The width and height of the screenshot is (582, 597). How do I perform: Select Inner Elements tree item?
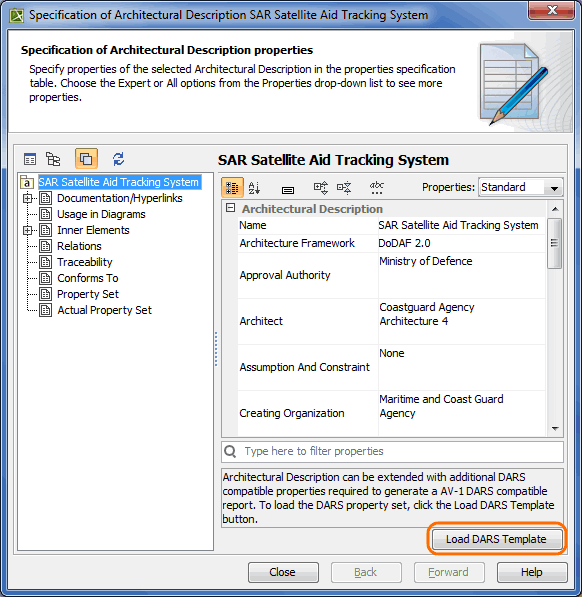click(93, 230)
